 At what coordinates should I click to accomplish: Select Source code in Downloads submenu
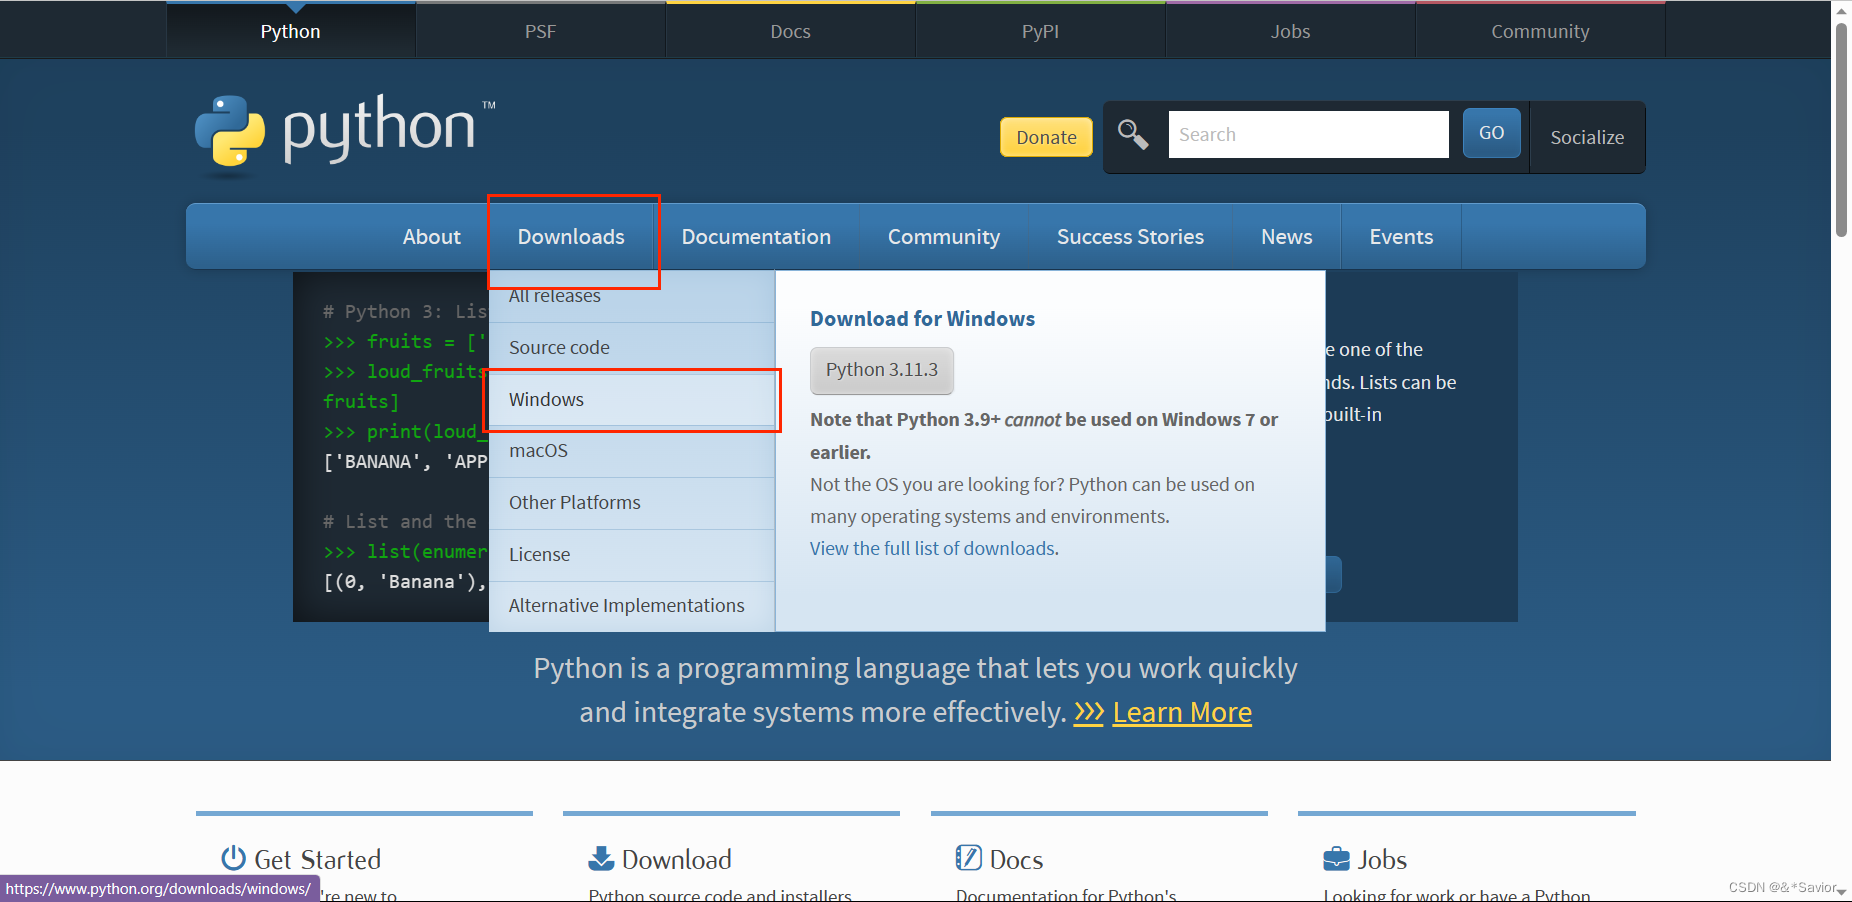click(632, 348)
